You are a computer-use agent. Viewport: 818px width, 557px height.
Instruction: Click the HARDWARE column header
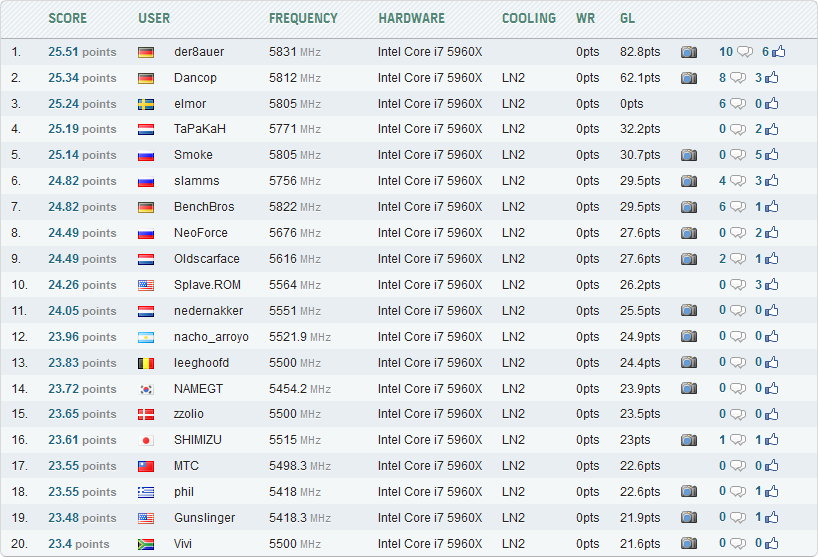pos(411,18)
